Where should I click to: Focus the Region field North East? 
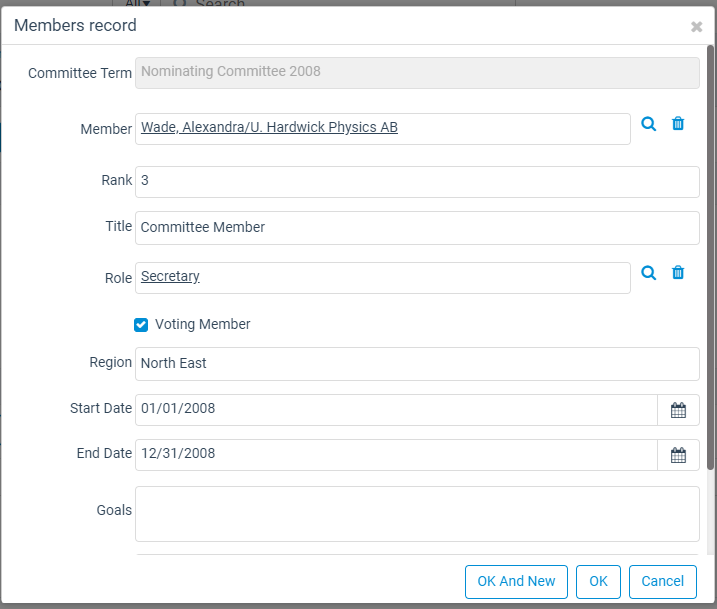[417, 364]
